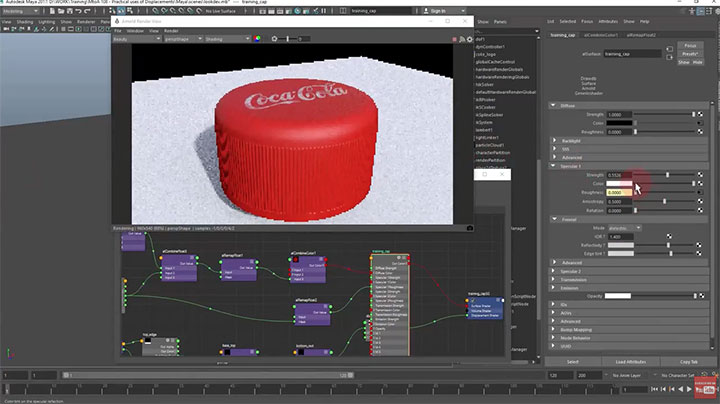Collapse the Fresnel section

pyautogui.click(x=555, y=219)
